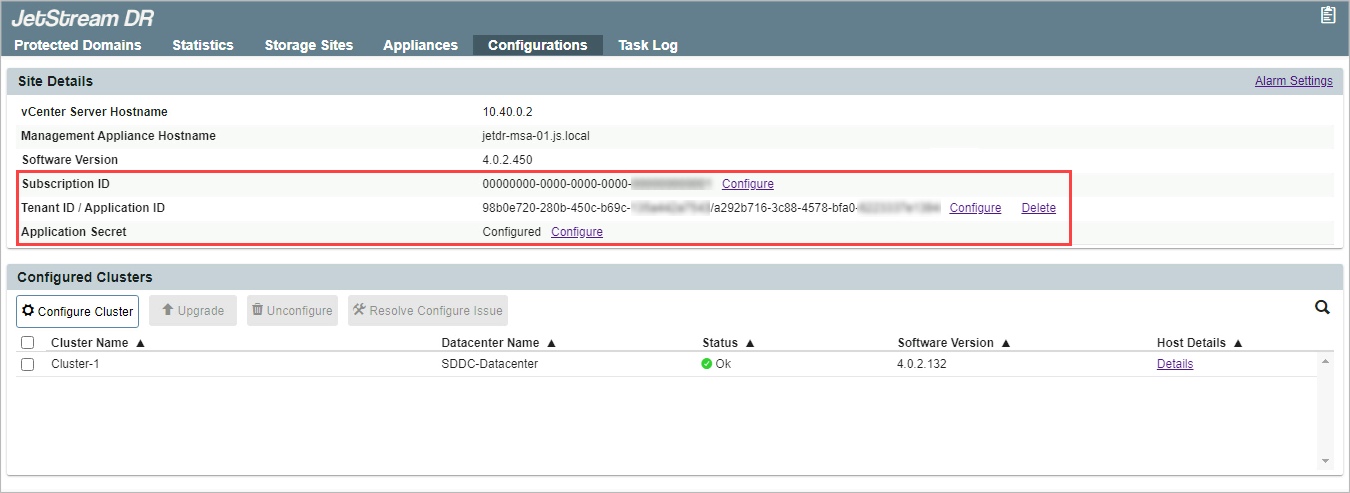Go to the Task Log tab
The height and width of the screenshot is (493, 1350).
tap(647, 45)
